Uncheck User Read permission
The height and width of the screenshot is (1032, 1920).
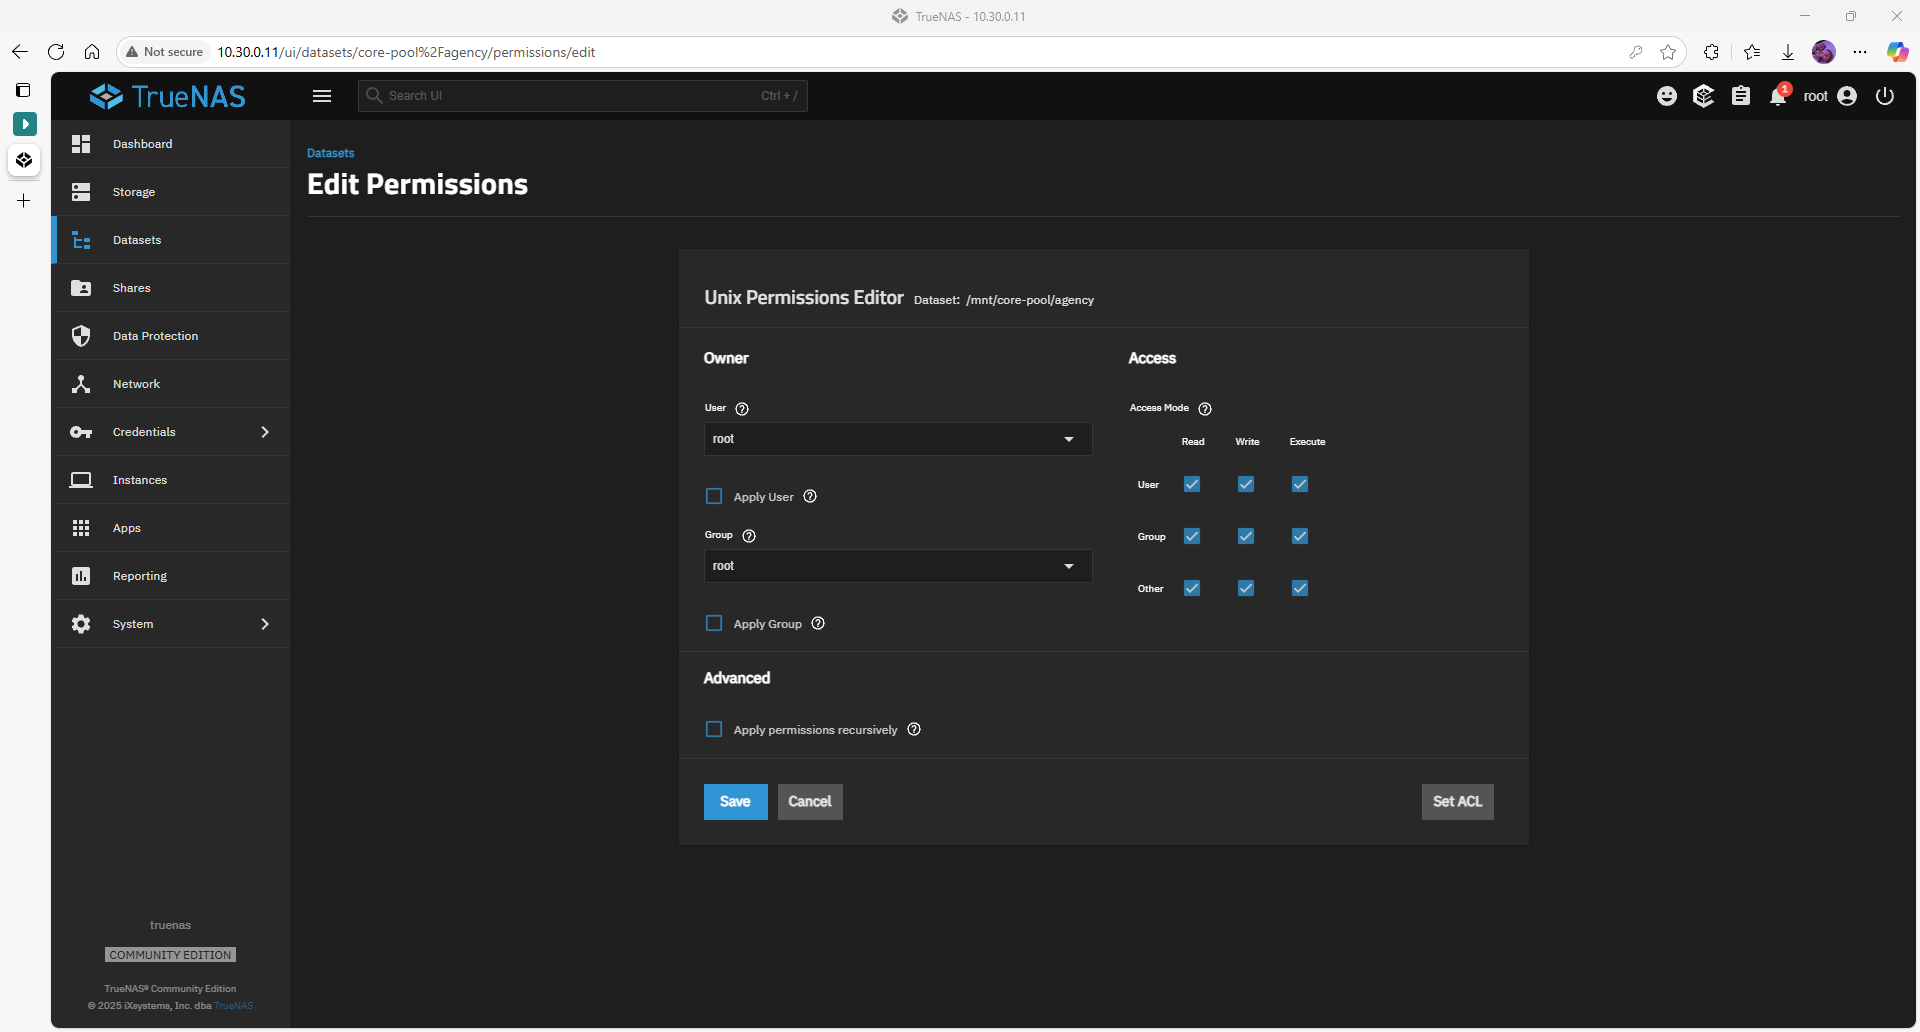pos(1192,484)
